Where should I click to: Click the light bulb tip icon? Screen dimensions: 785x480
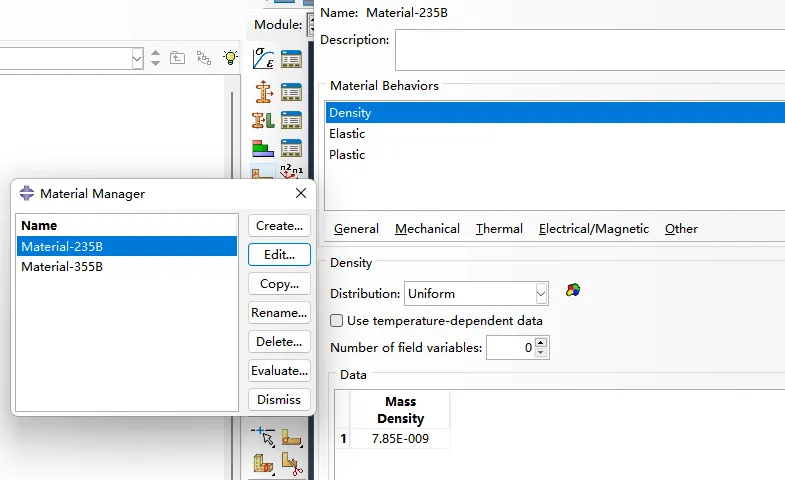pyautogui.click(x=230, y=58)
